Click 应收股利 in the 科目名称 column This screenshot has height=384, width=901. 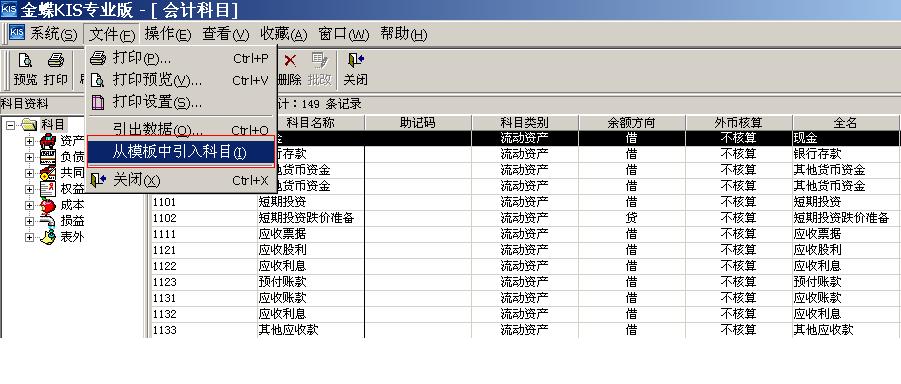[x=282, y=250]
